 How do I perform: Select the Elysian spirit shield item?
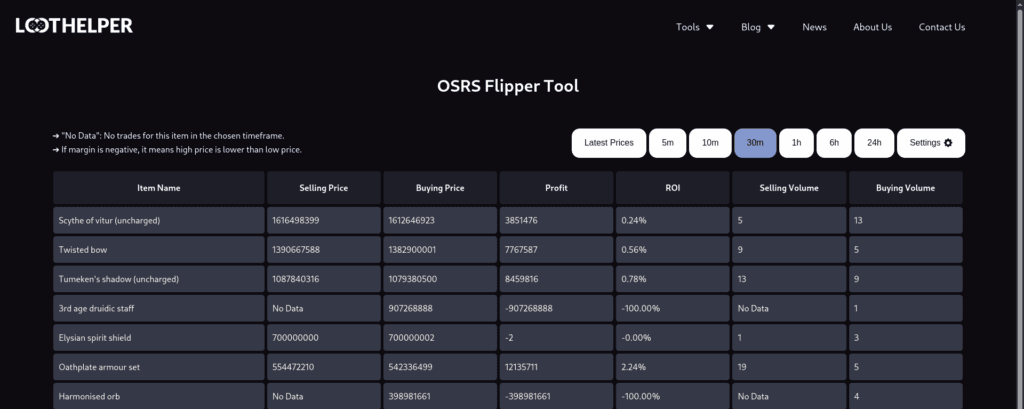(159, 338)
